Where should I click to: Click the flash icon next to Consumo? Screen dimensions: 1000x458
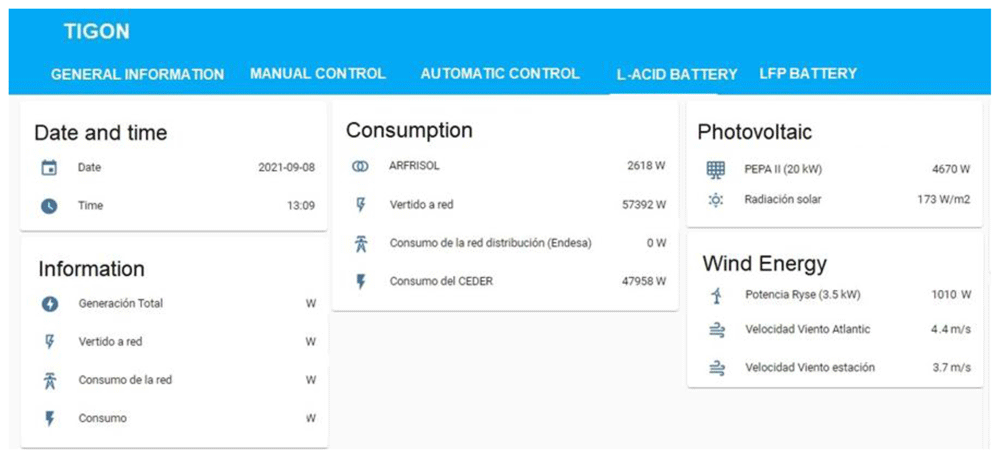pyautogui.click(x=50, y=419)
